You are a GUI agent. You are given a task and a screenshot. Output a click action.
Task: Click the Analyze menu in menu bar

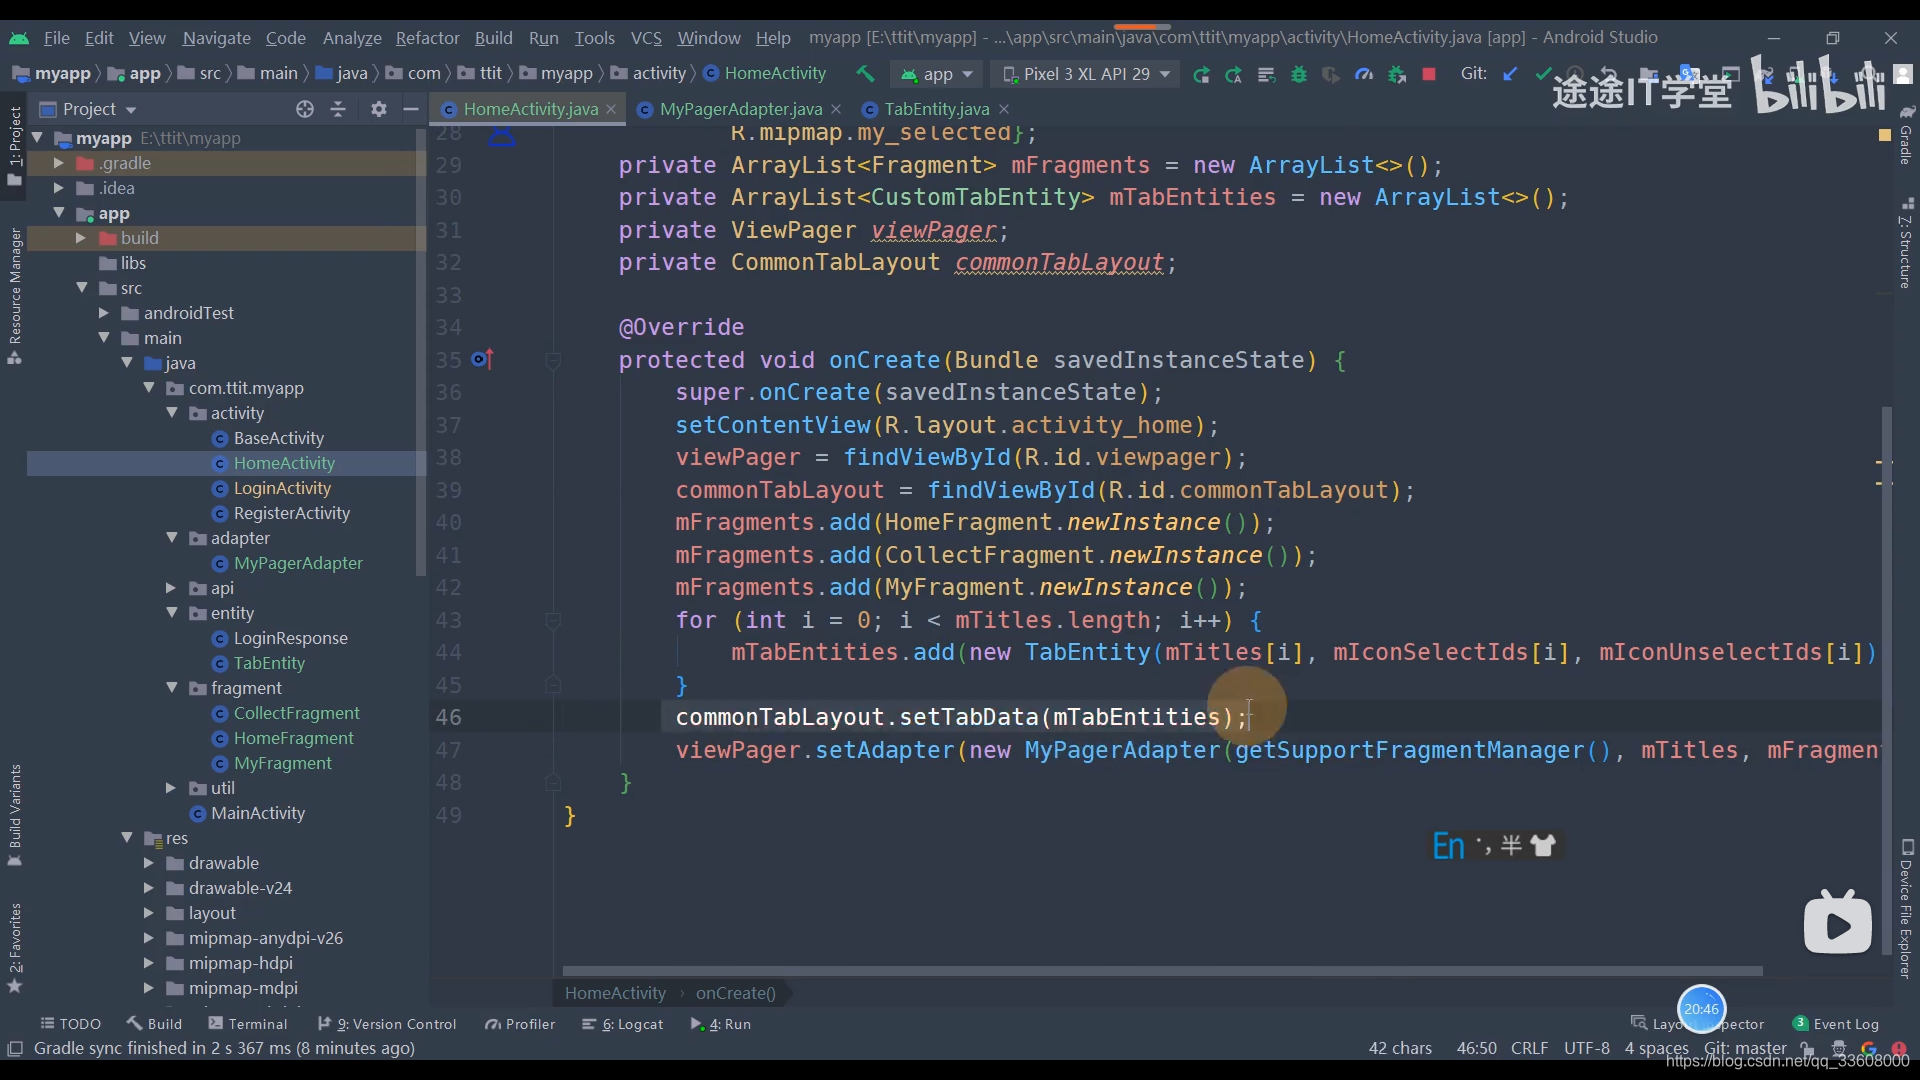[351, 37]
